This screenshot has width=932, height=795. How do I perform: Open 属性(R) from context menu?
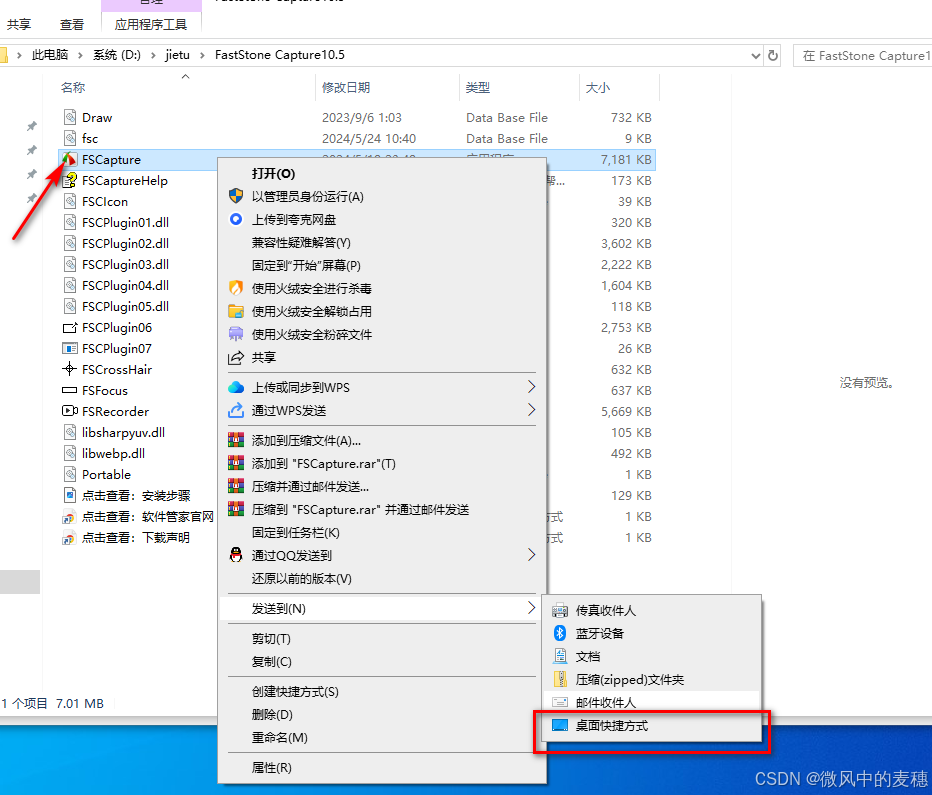[382, 768]
